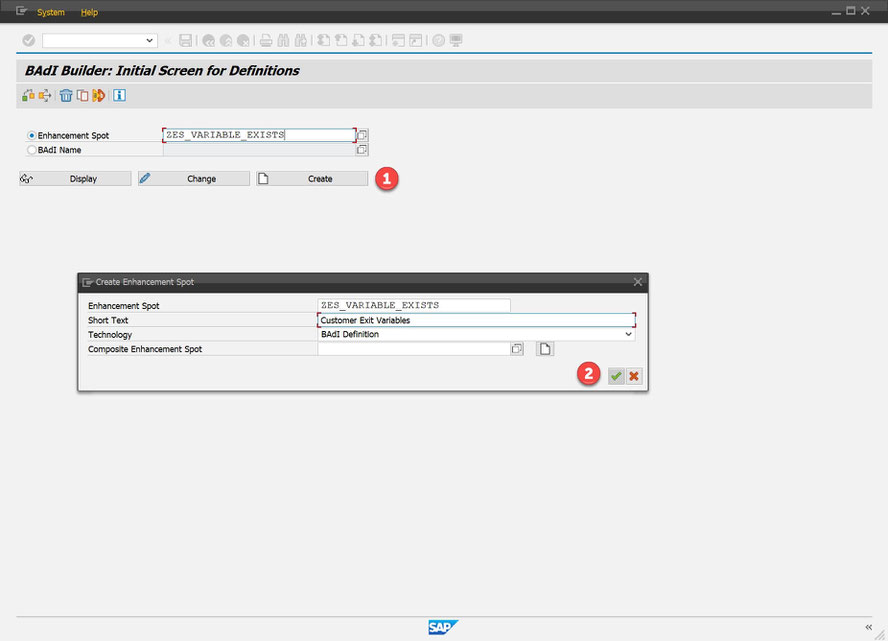Select the Enhancement Spot radio button

(32, 135)
